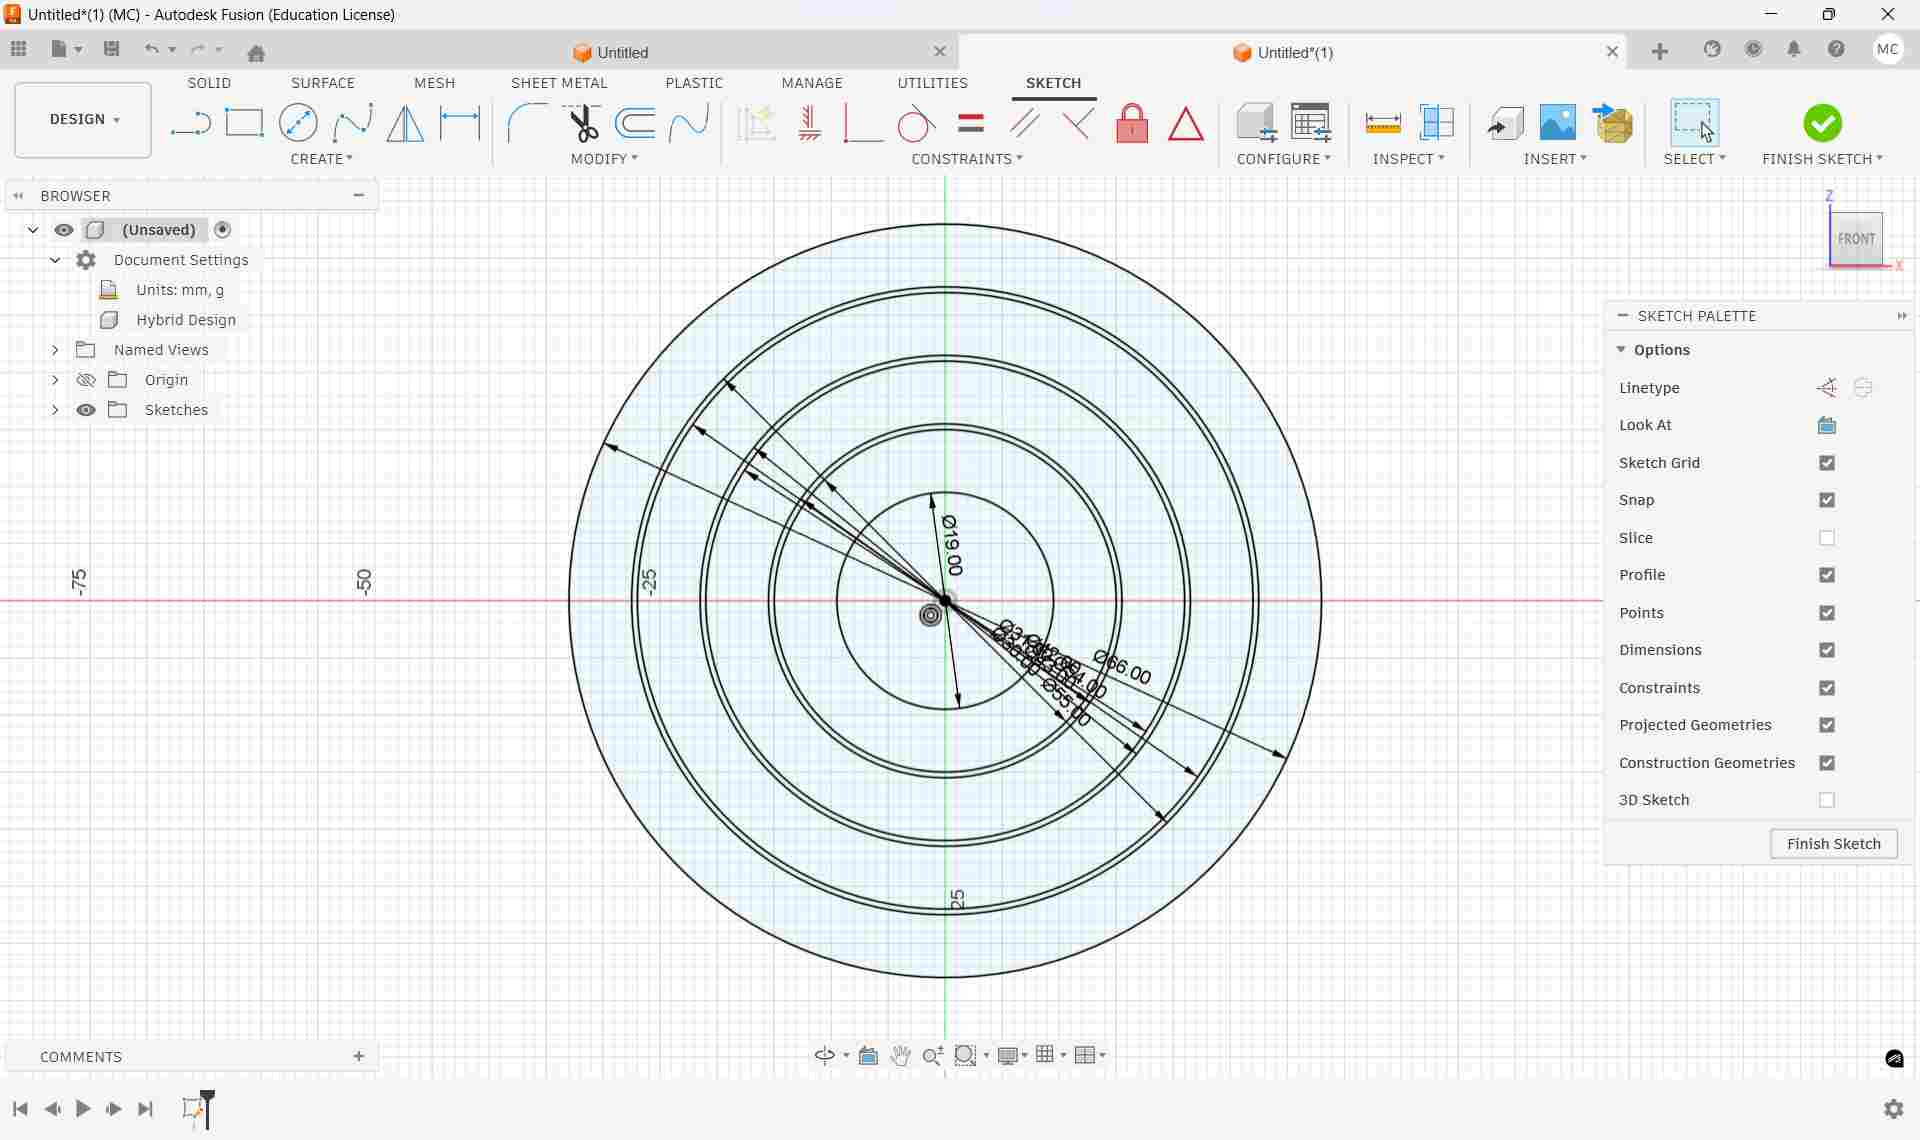Select the Trim scissors tool
Image resolution: width=1920 pixels, height=1140 pixels.
(583, 123)
